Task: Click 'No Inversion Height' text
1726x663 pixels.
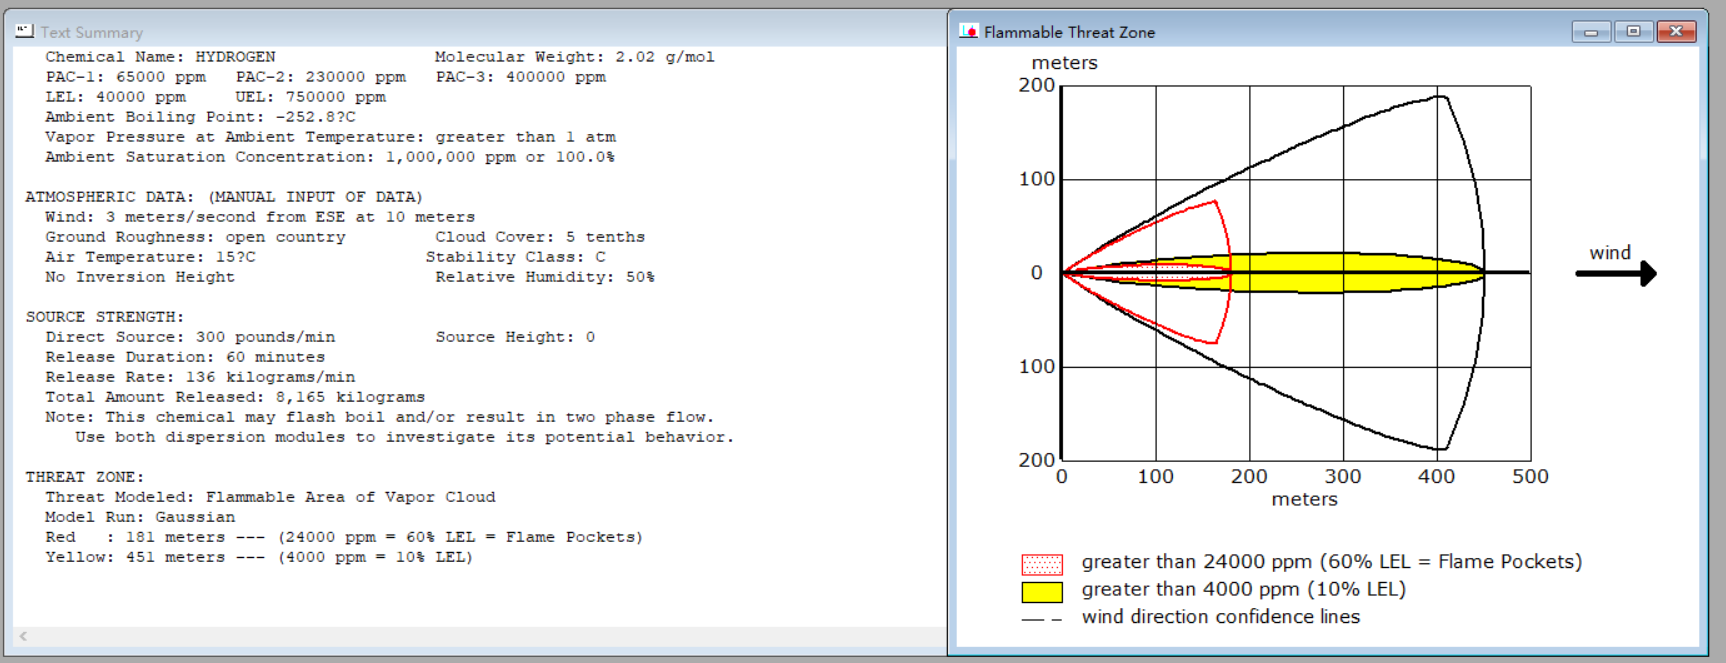Action: coord(140,277)
